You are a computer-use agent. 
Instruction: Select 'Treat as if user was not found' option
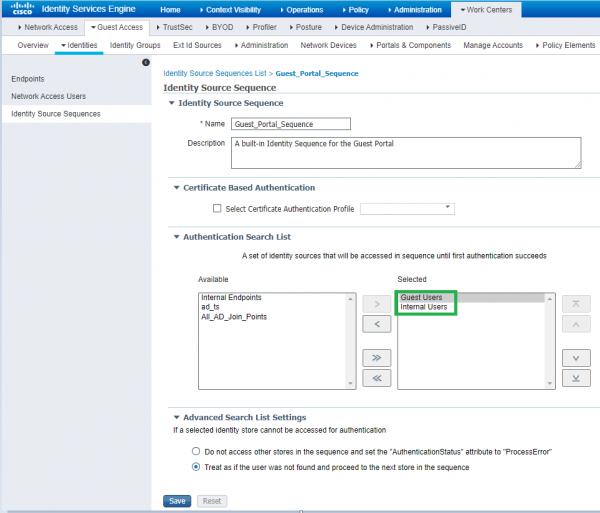click(196, 466)
